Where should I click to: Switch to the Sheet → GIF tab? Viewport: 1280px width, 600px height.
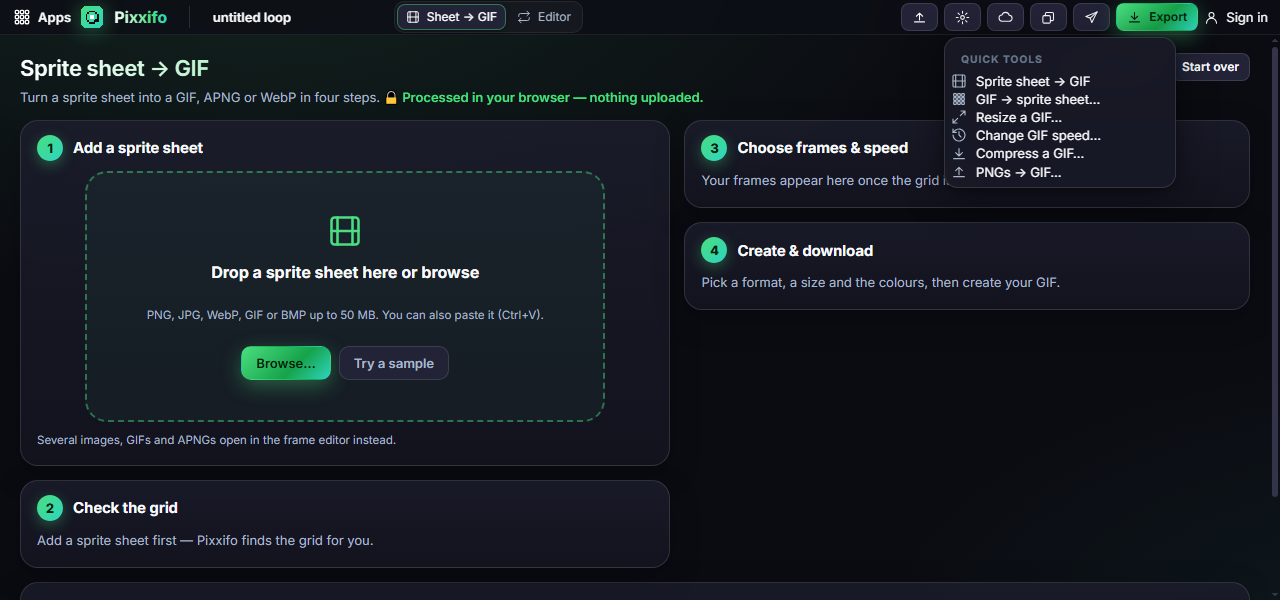click(x=451, y=17)
